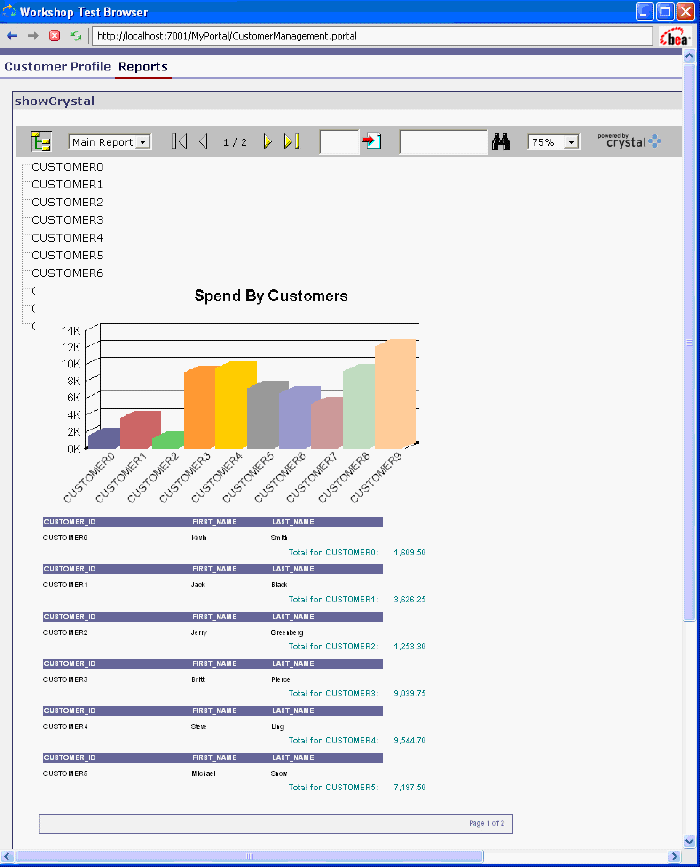Click the 9,039.75 total value
This screenshot has width=700, height=867.
coord(409,693)
